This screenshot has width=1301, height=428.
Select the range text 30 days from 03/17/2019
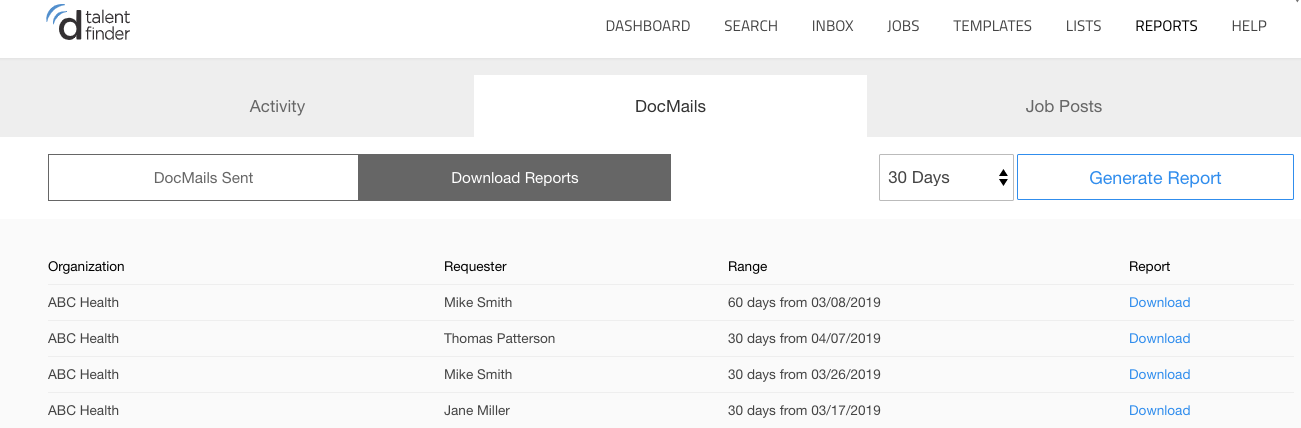(804, 410)
